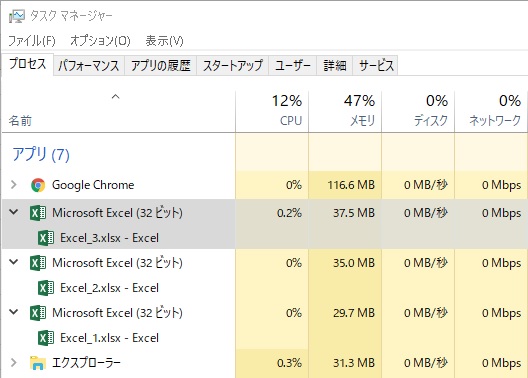The height and width of the screenshot is (378, 528).
Task: Click the Excel_1.xlsx file icon
Action: [46, 338]
